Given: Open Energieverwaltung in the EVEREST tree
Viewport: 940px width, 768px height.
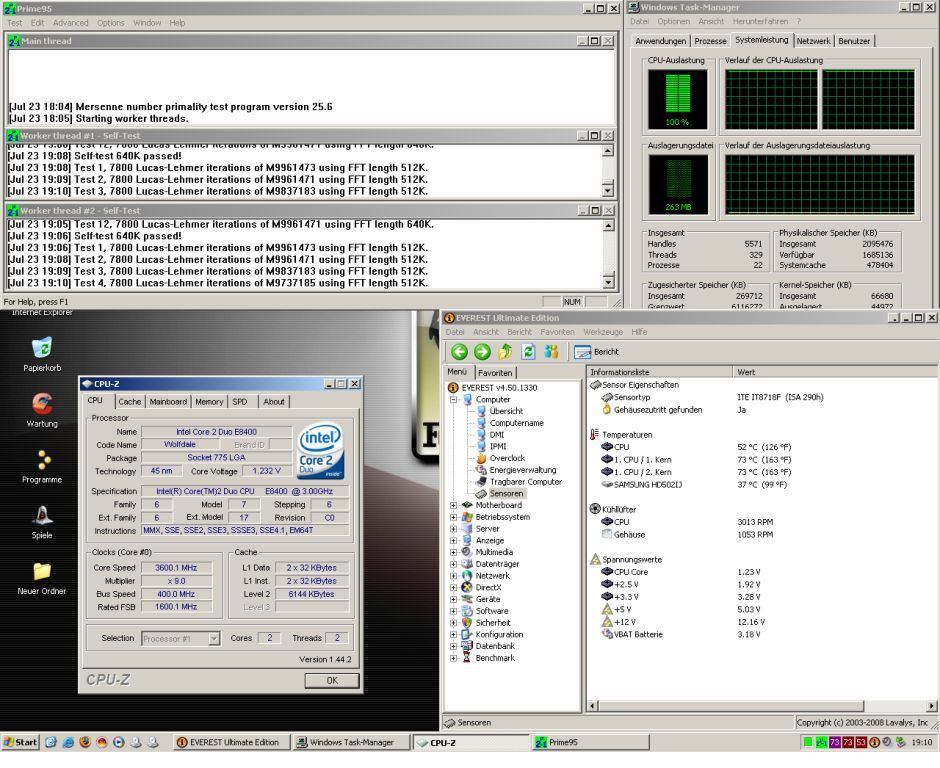Looking at the screenshot, I should [522, 470].
